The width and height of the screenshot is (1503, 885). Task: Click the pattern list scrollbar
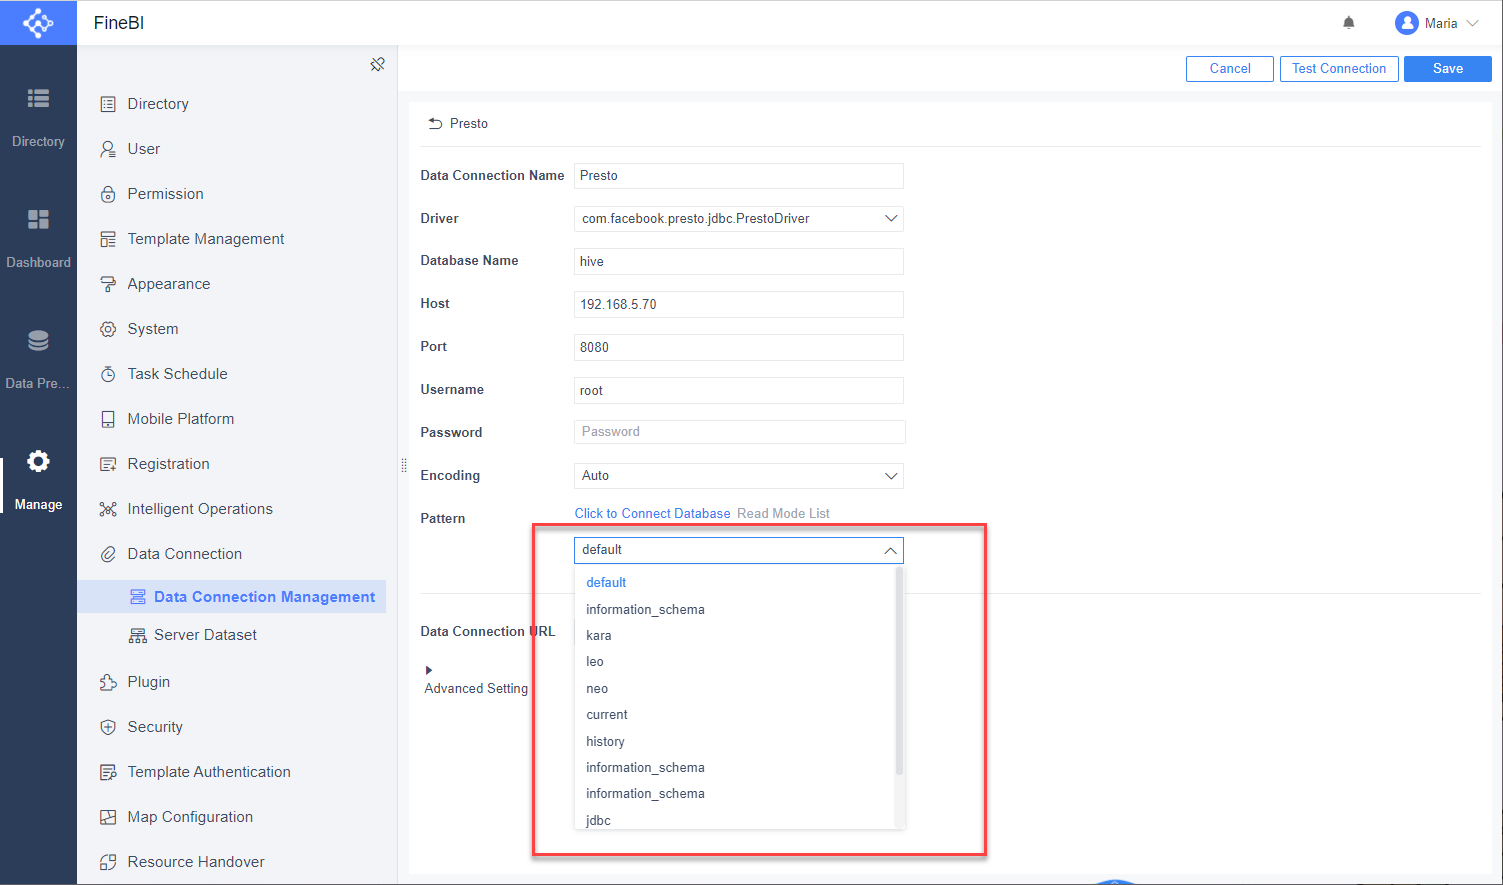point(899,672)
